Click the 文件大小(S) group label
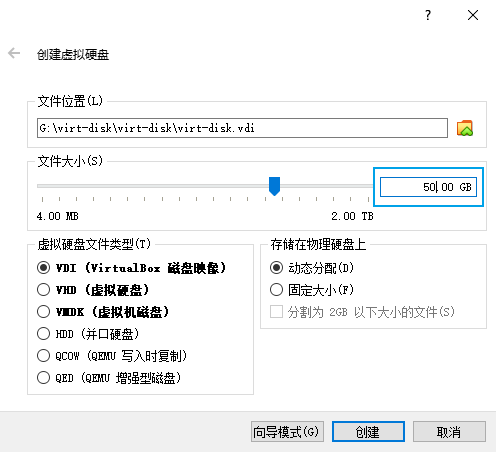The image size is (496, 452). coord(70,161)
